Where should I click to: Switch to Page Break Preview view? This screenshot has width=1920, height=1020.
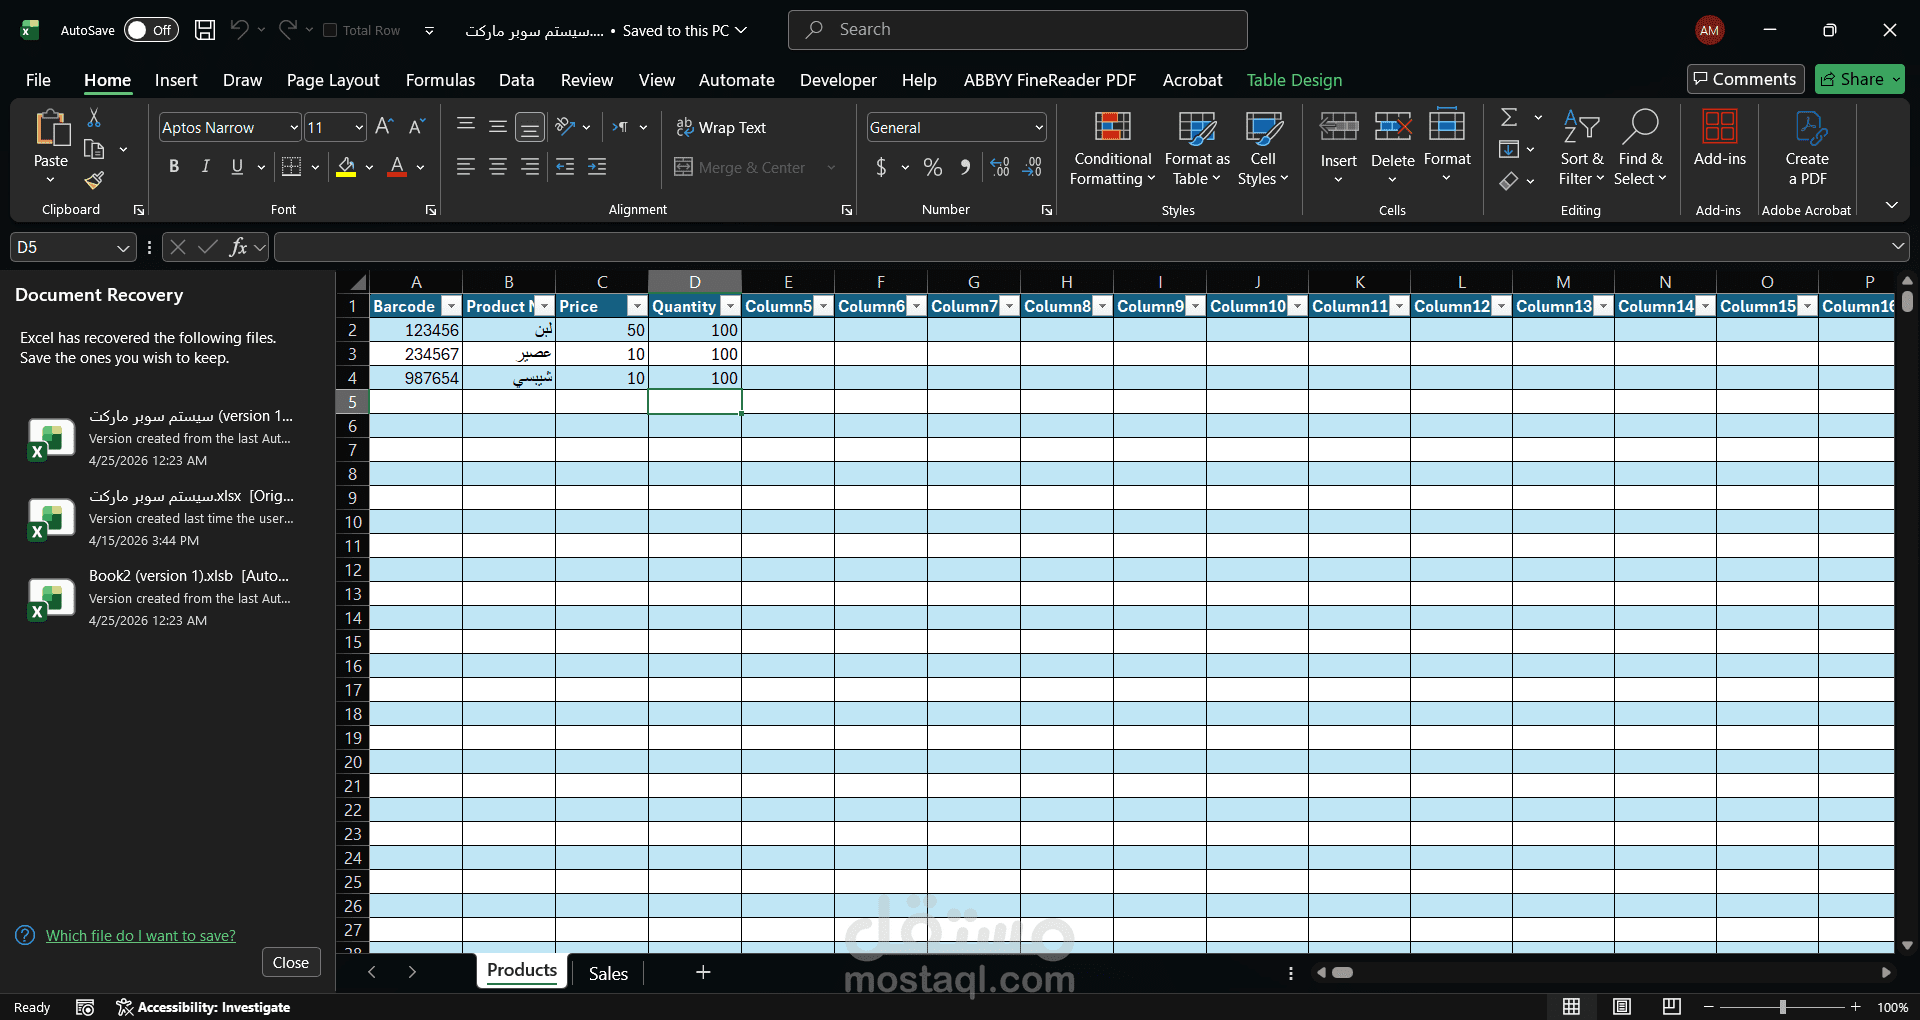coord(1671,1007)
